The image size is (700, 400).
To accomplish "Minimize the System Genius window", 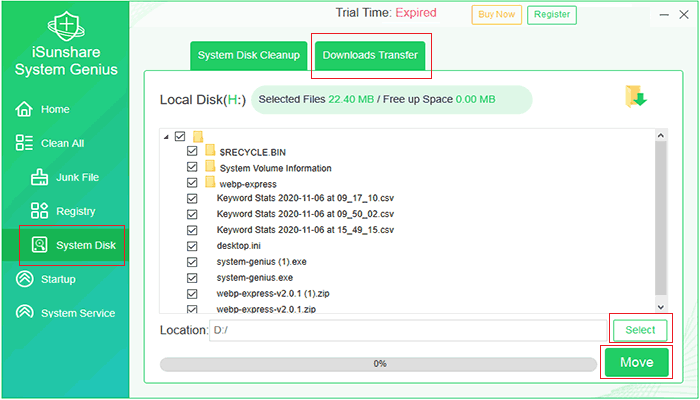I will coord(664,15).
